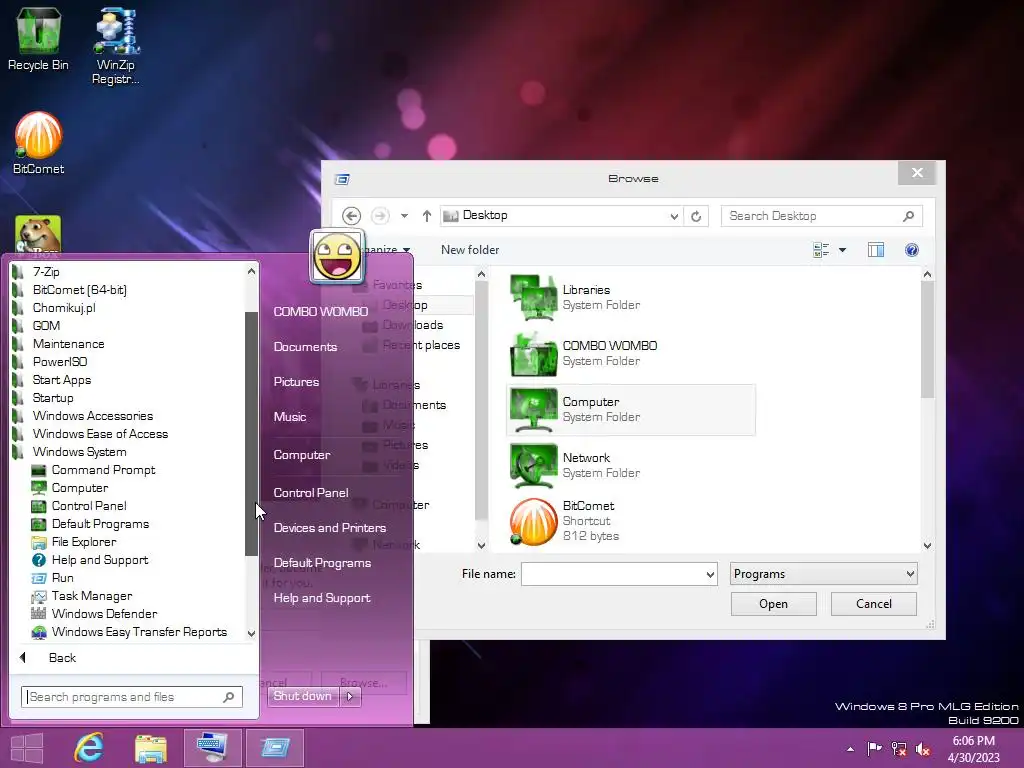Click the network tray icon
This screenshot has height=768, width=1024.
pyautogui.click(x=899, y=748)
